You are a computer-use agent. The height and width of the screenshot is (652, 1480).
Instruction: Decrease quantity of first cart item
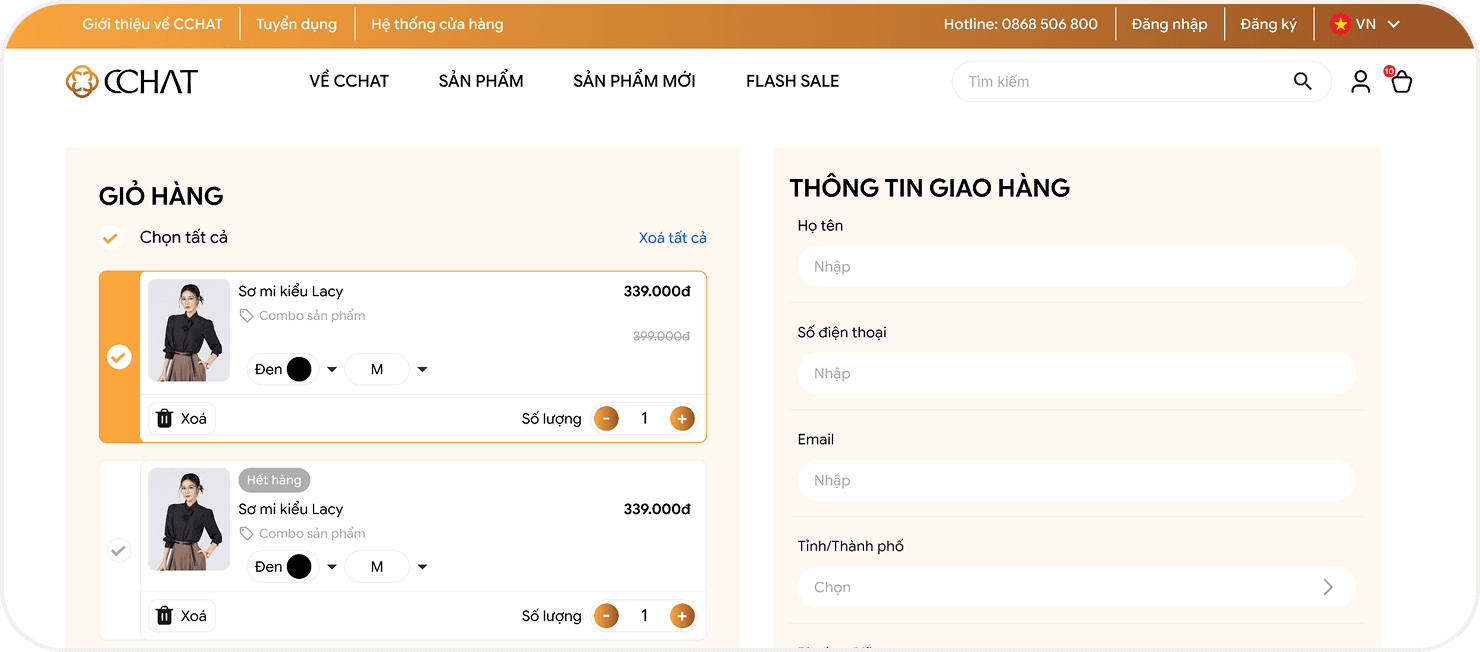[x=606, y=418]
